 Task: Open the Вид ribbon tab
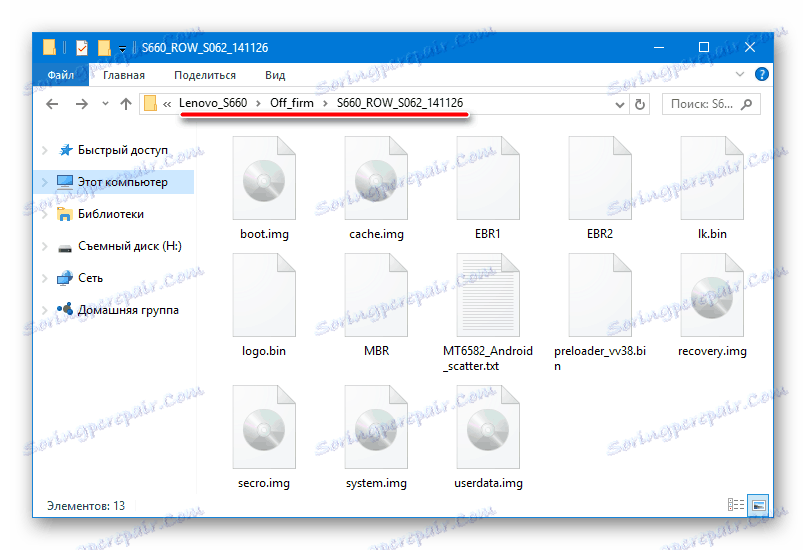(275, 75)
